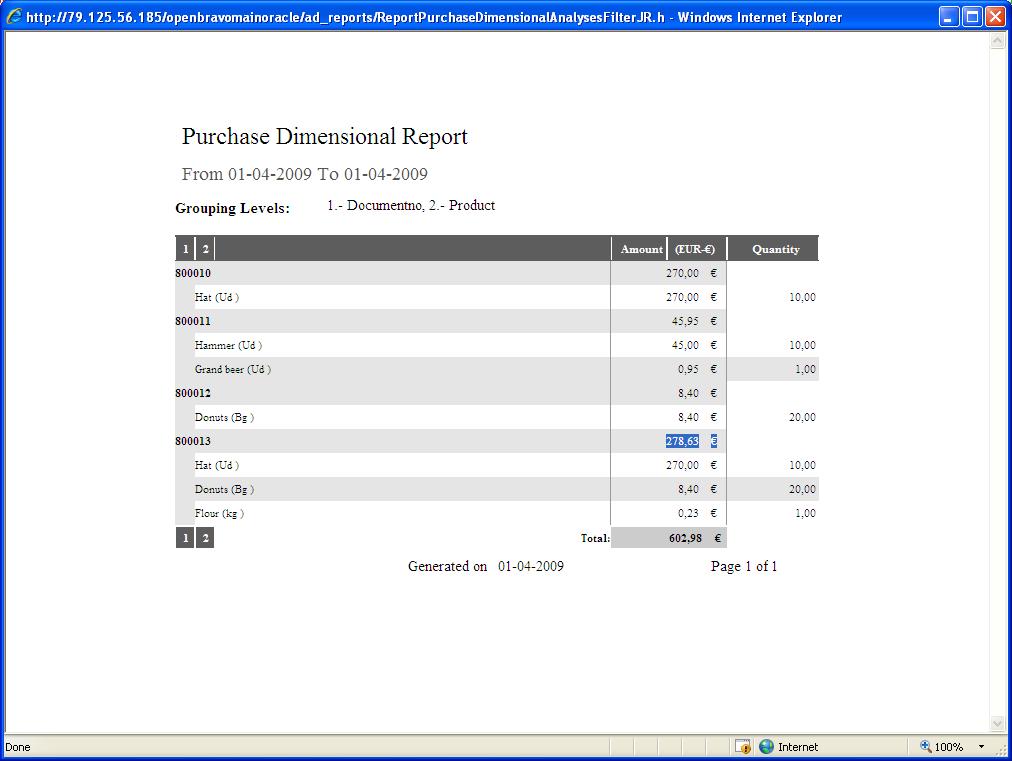The width and height of the screenshot is (1012, 761).
Task: Click the Flour (kg) product line
Action: click(219, 513)
